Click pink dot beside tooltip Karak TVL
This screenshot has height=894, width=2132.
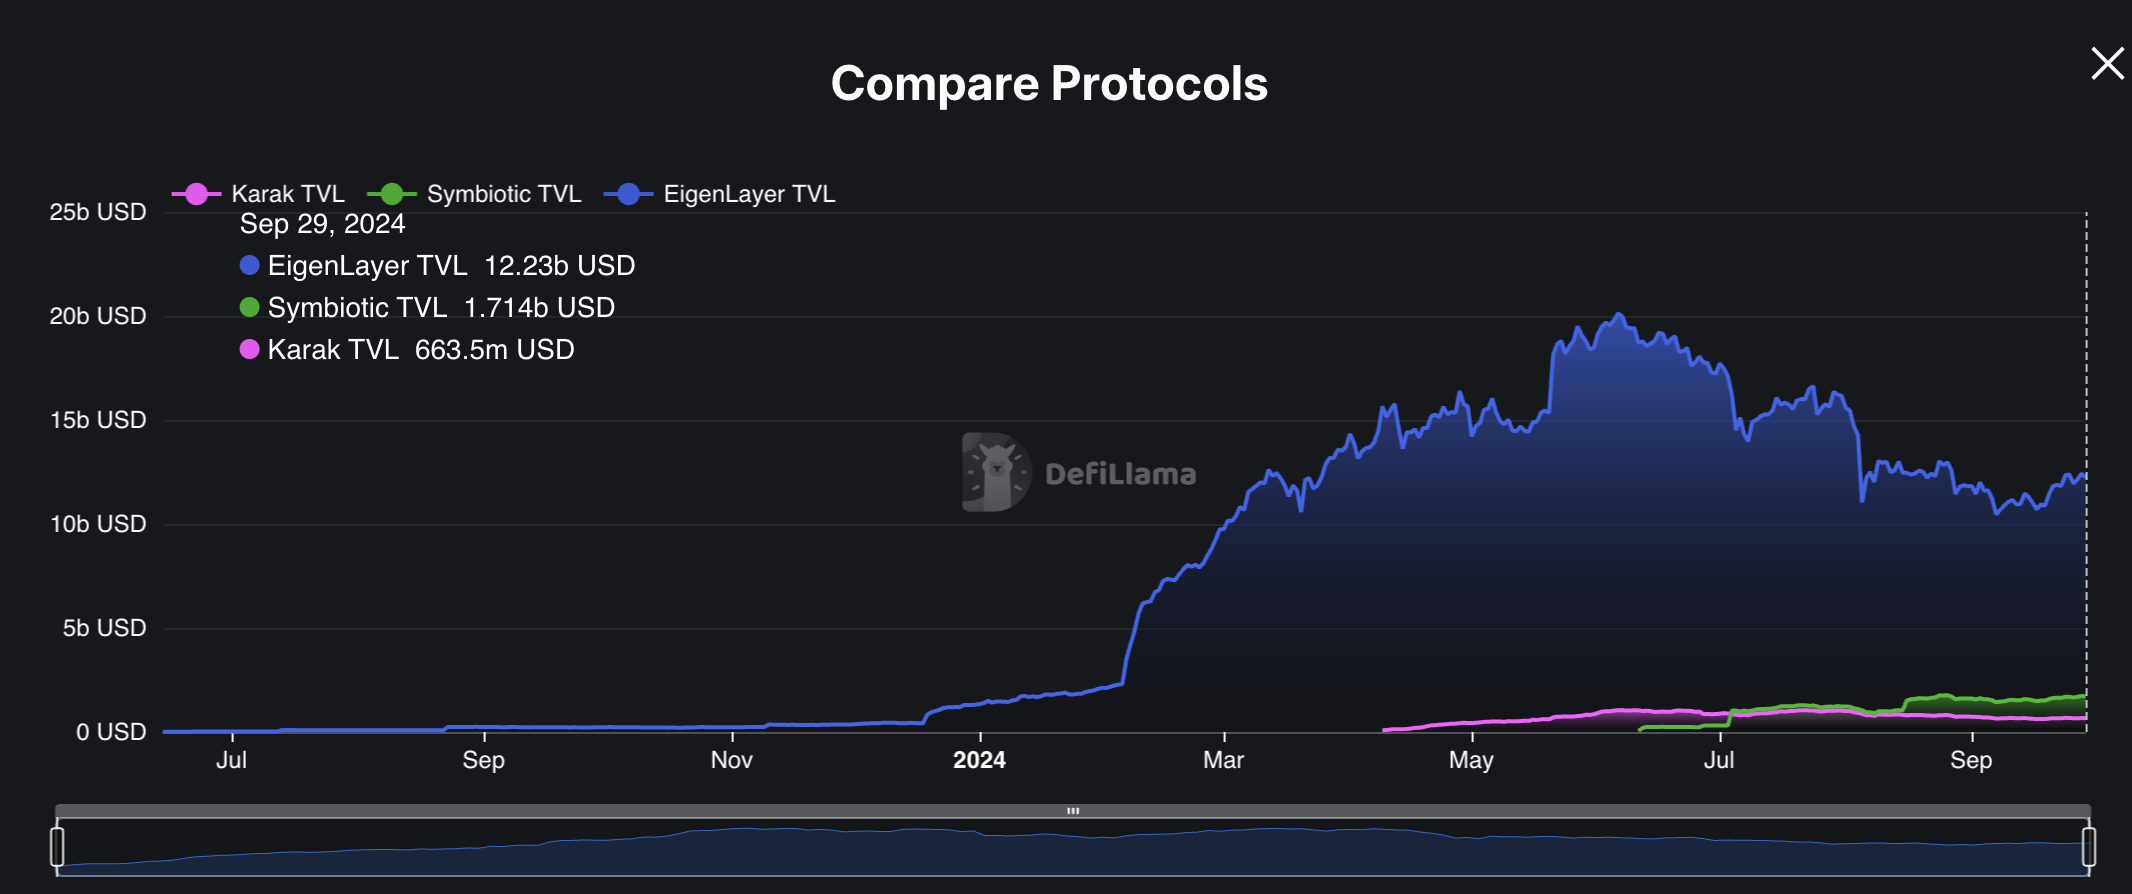click(250, 349)
